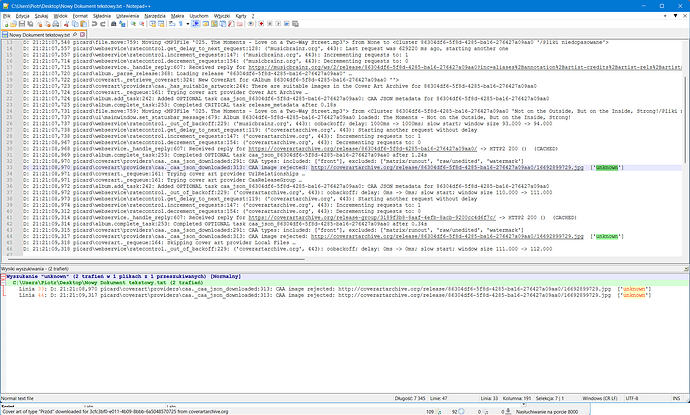Open Replace dialog from the toolbar
Image resolution: width=690 pixels, height=415 pixels.
click(x=122, y=24)
